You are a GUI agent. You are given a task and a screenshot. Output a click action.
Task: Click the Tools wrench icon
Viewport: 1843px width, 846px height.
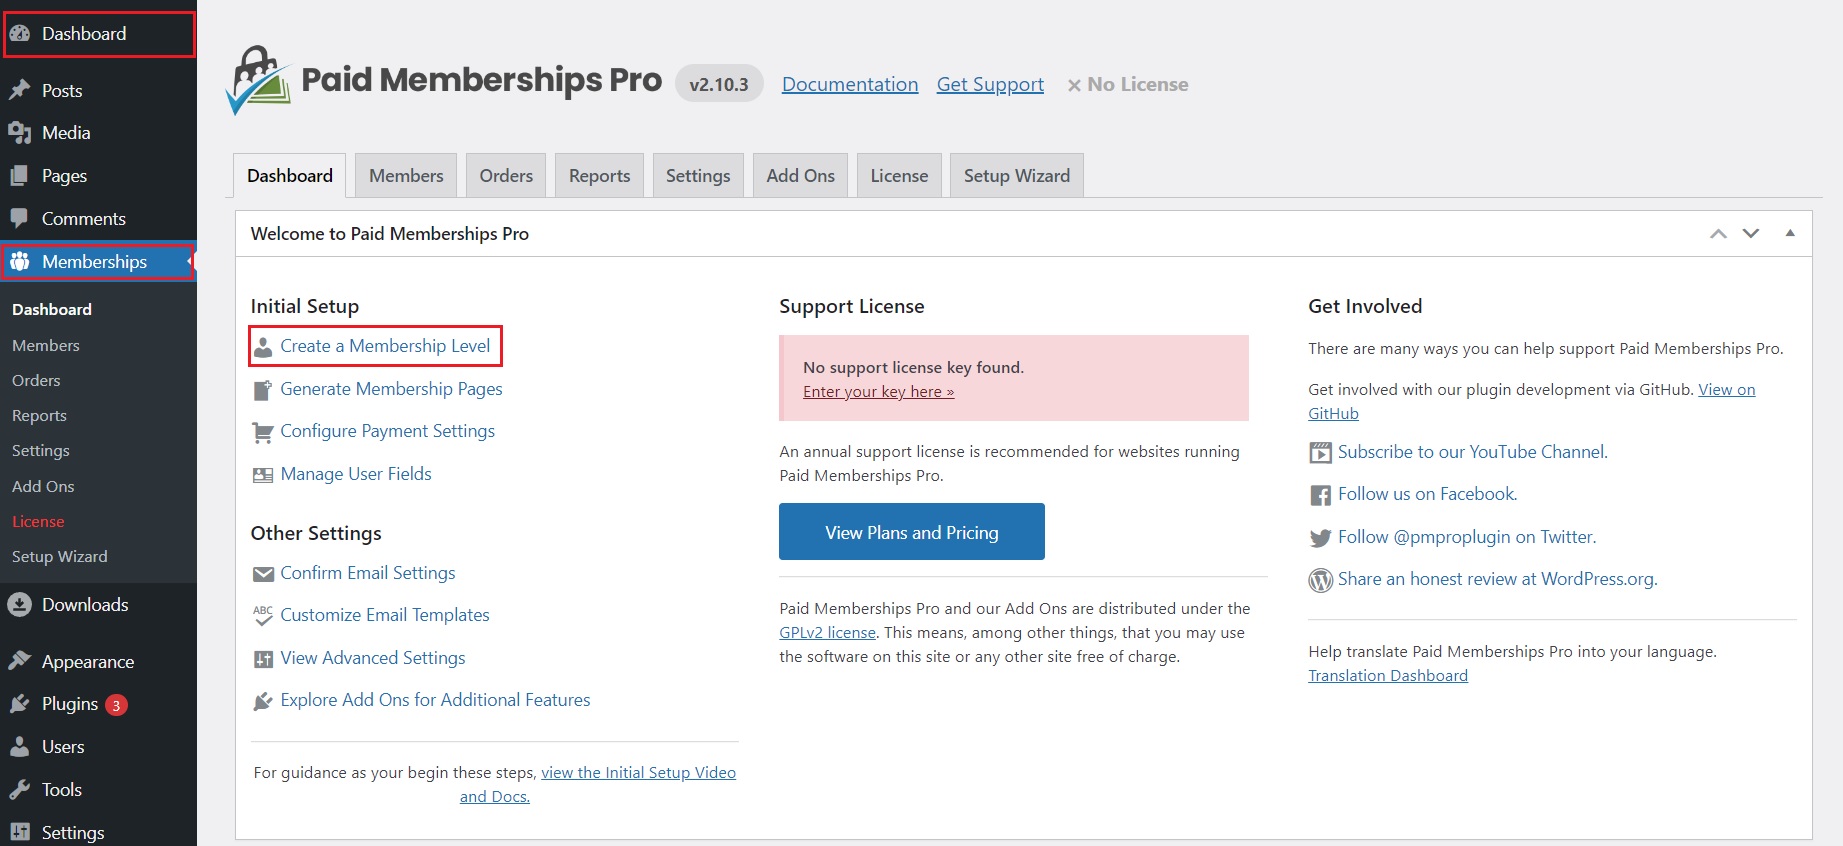19,789
